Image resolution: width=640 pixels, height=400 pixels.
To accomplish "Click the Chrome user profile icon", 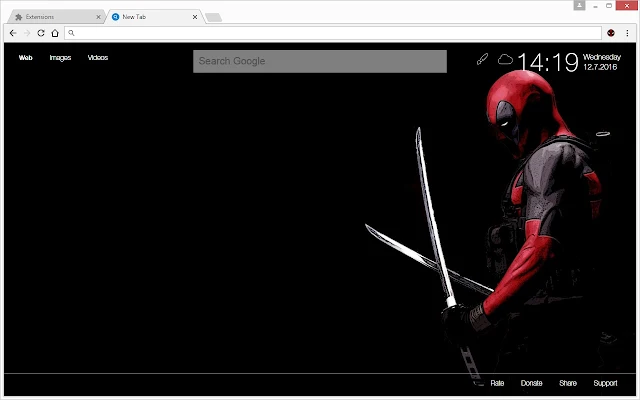I will pyautogui.click(x=579, y=5).
